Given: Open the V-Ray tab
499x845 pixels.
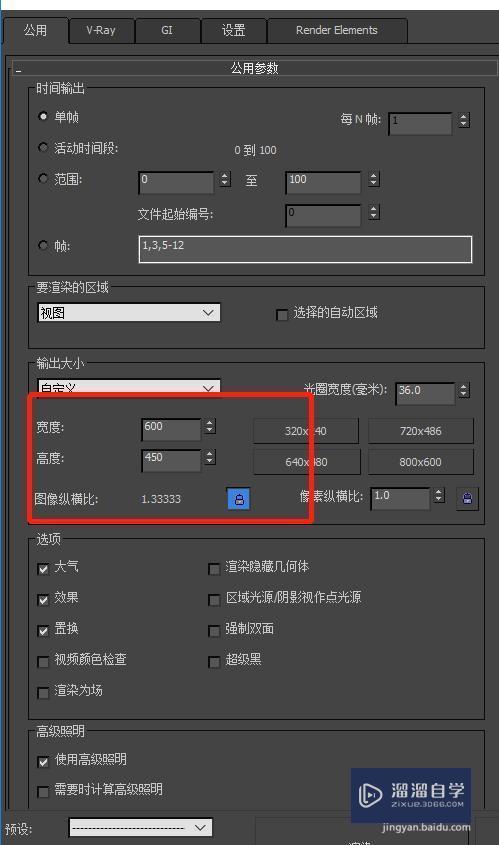Looking at the screenshot, I should [x=101, y=30].
